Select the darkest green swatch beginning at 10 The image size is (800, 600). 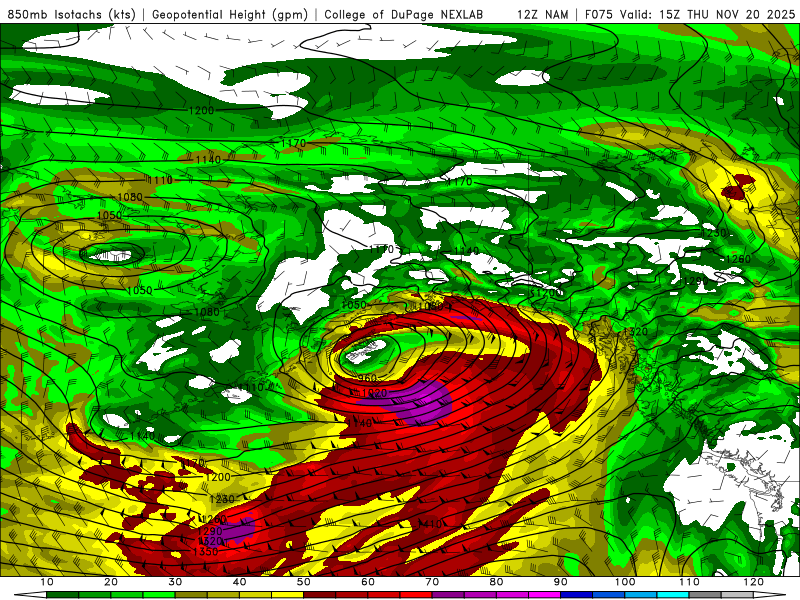coord(62,595)
